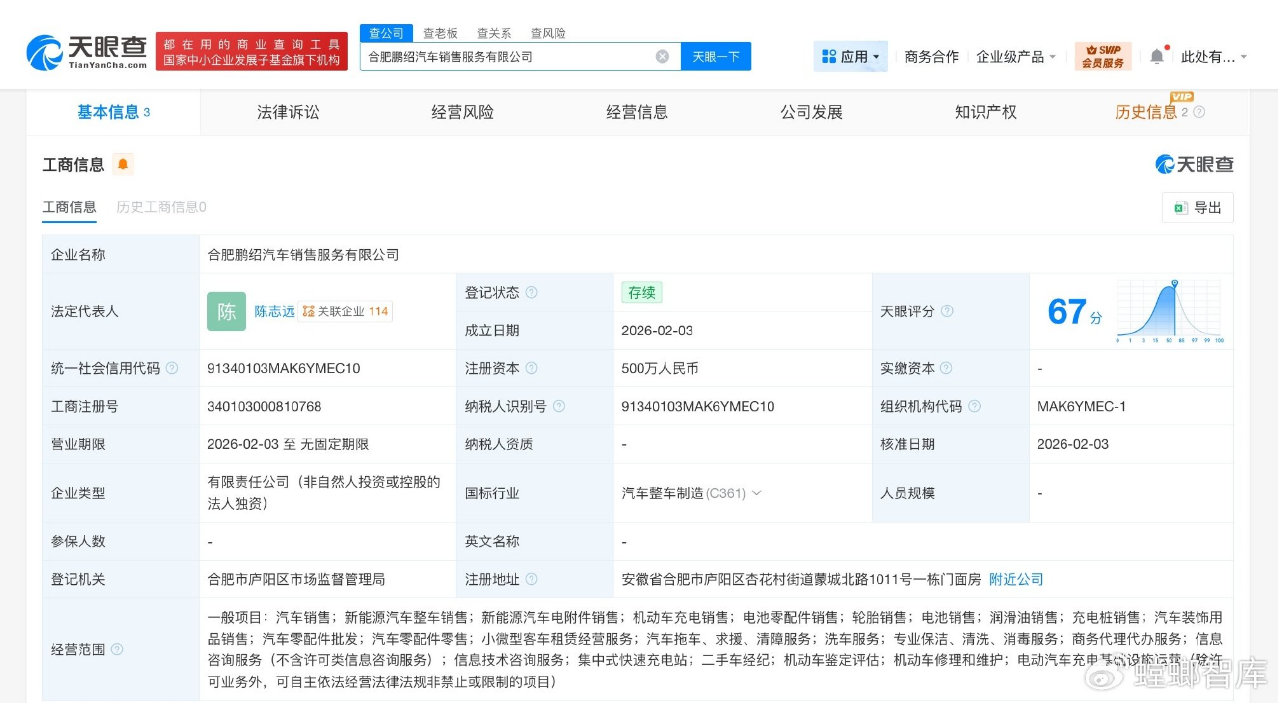
Task: Select the 查老板 search tab
Action: click(440, 32)
